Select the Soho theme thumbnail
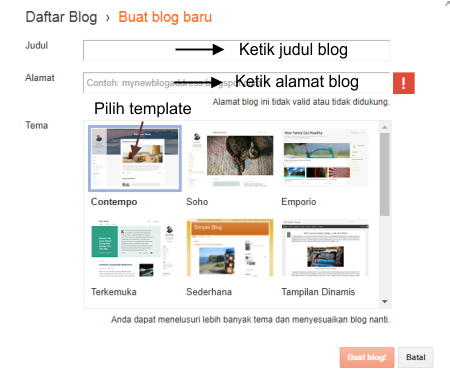Viewport: 450px width, 382px height. click(x=230, y=158)
